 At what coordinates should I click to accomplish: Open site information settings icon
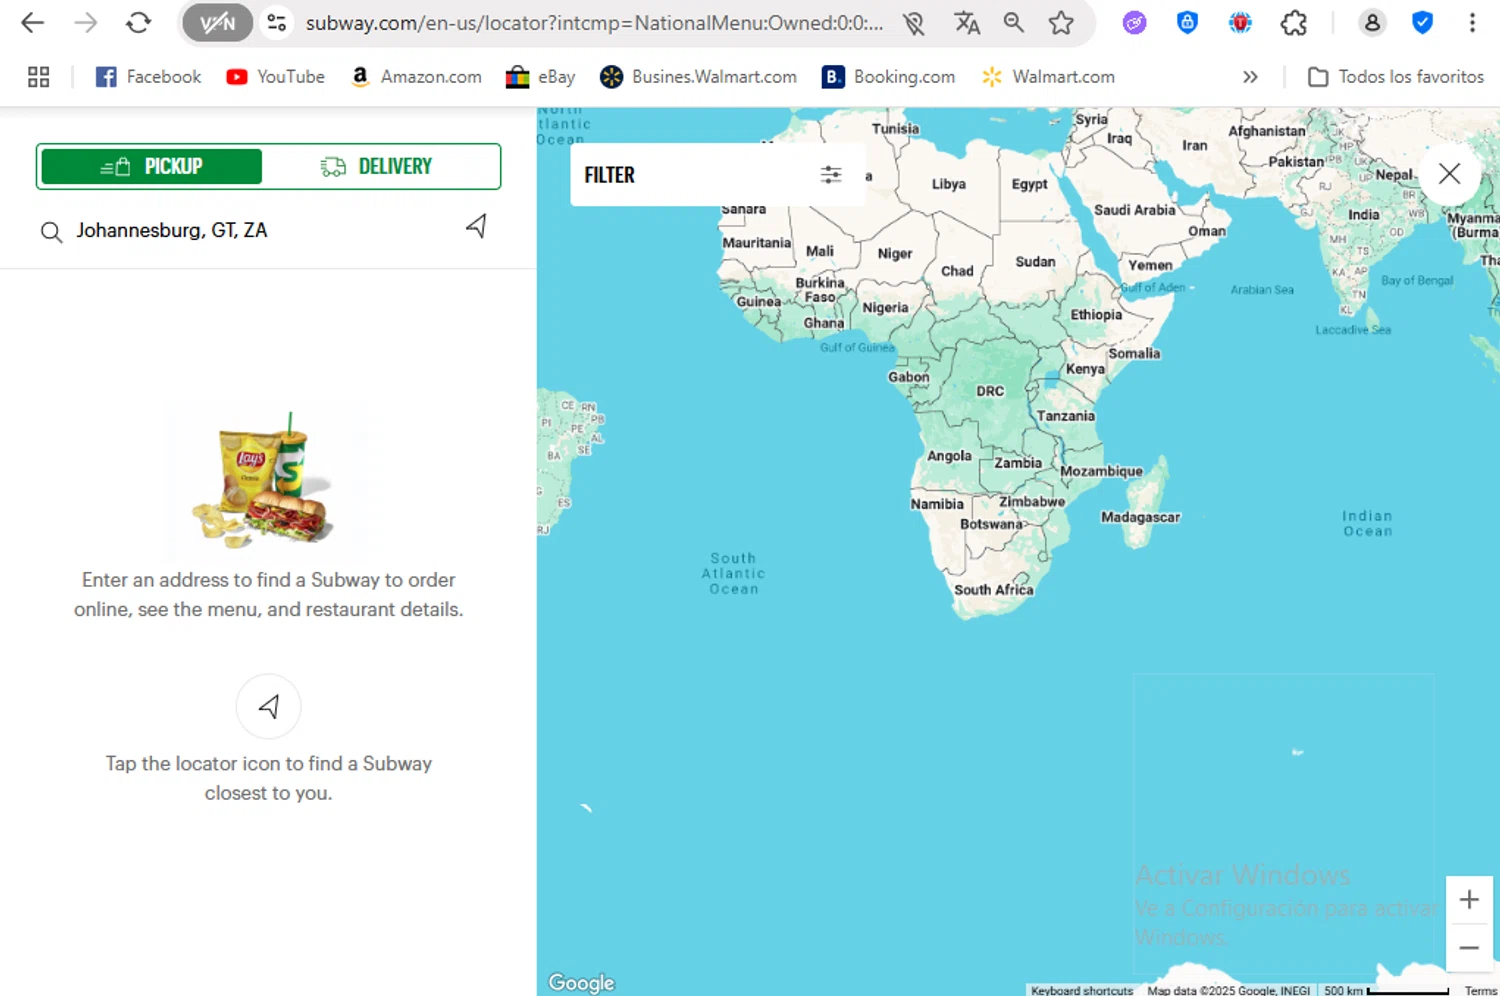[276, 22]
